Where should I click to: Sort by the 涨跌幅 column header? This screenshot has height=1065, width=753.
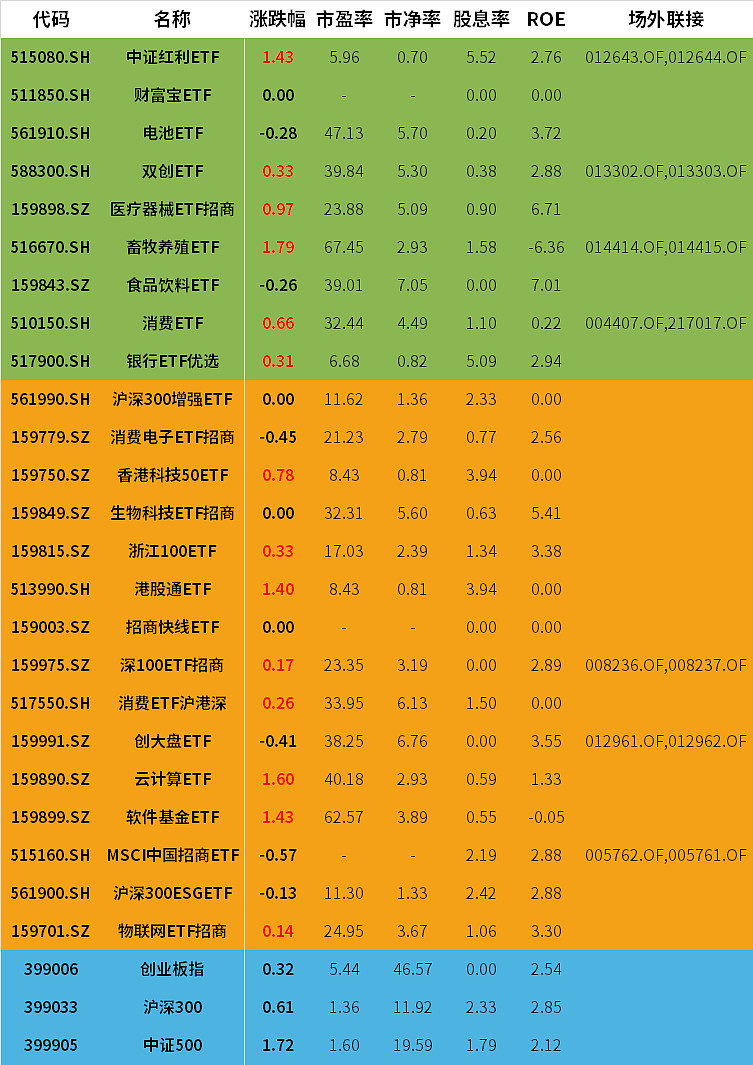coord(277,19)
